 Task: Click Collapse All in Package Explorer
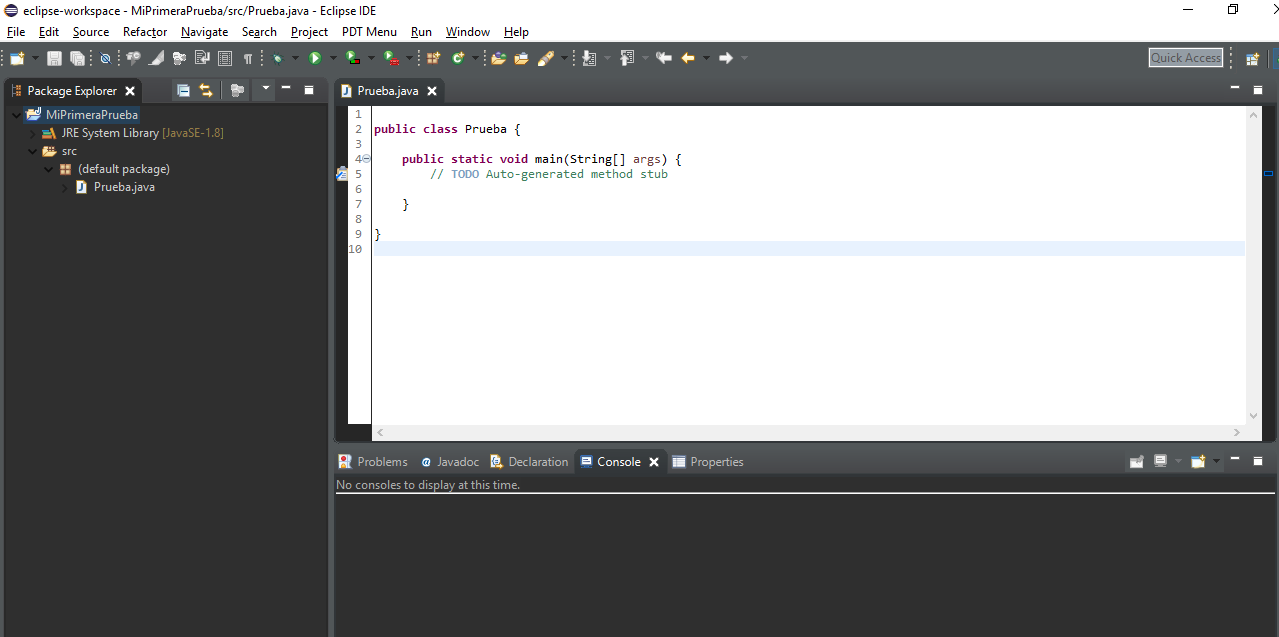tap(183, 91)
